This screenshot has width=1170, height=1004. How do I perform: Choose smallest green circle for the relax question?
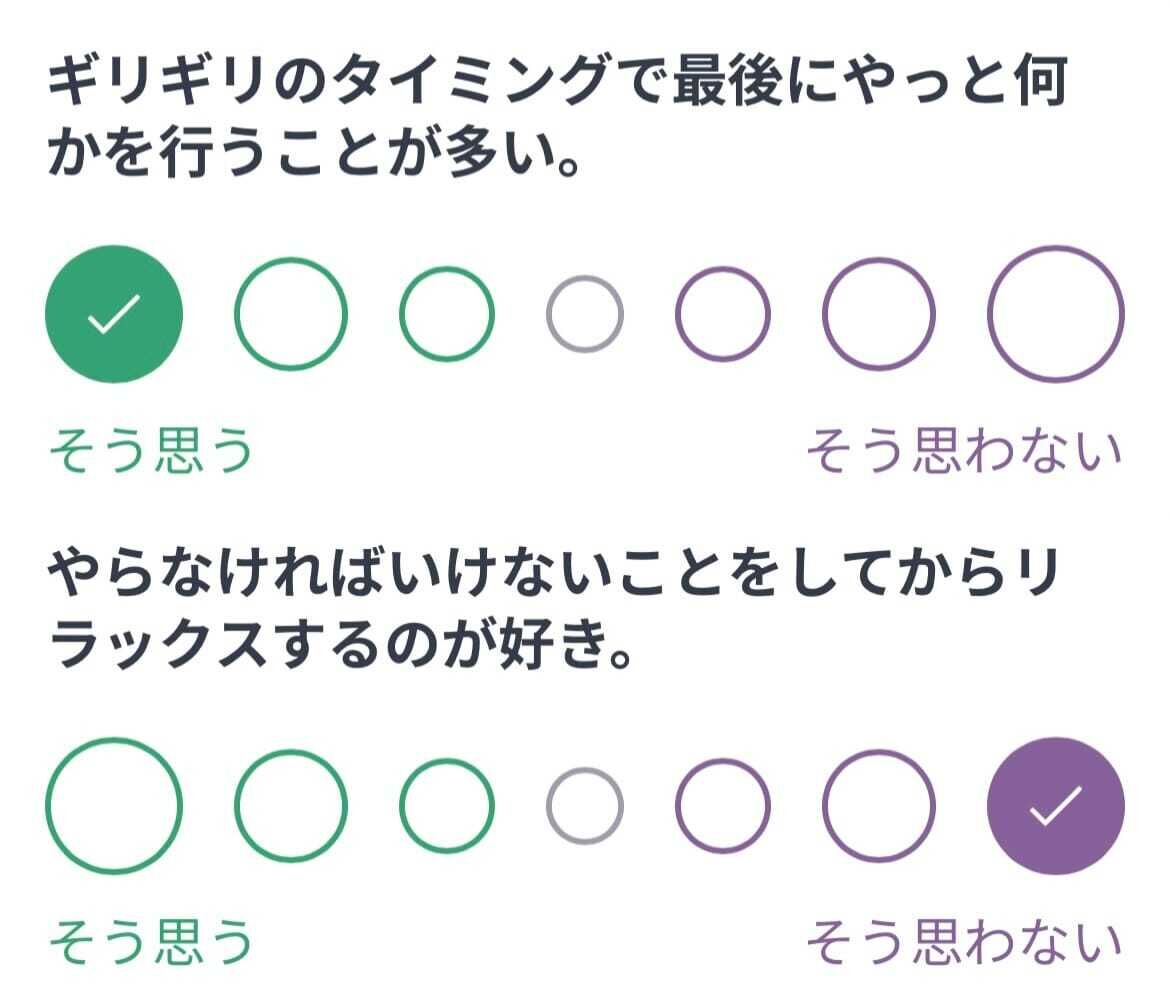pyautogui.click(x=447, y=805)
